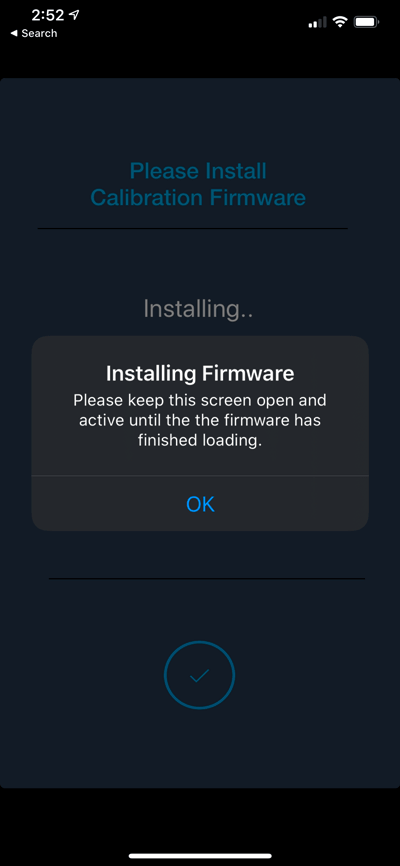Tap the battery indicator icon
Viewport: 400px width, 866px height.
pyautogui.click(x=366, y=22)
